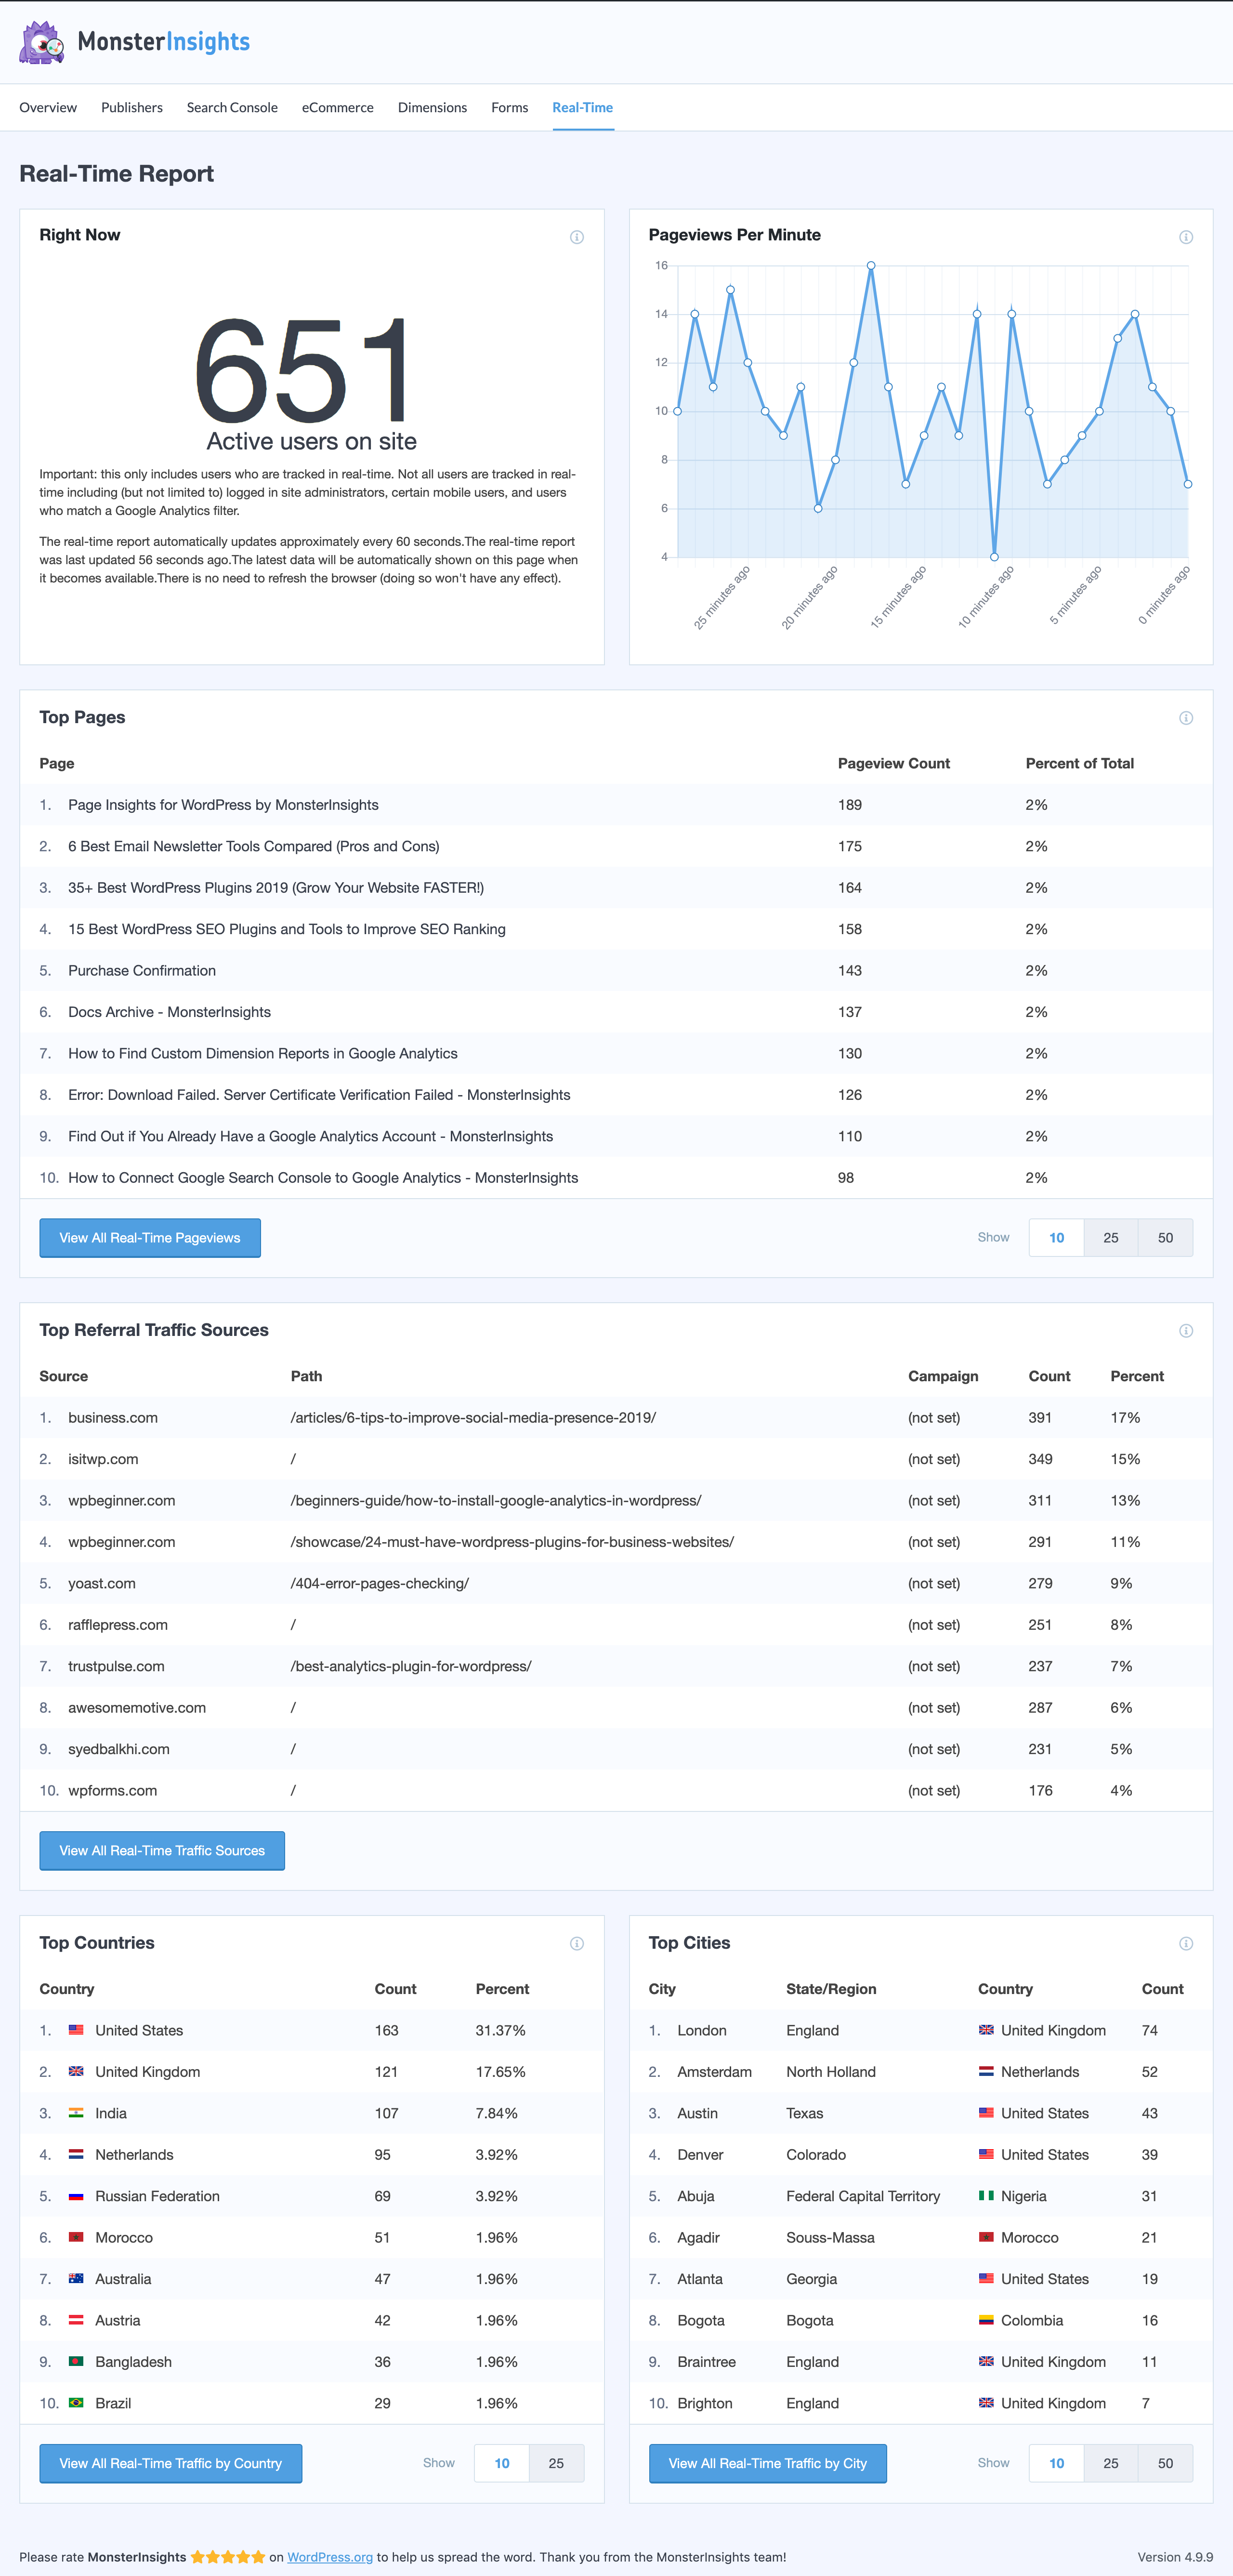Open the Top Cities info icon
Image resolution: width=1233 pixels, height=2576 pixels.
coord(1185,1944)
